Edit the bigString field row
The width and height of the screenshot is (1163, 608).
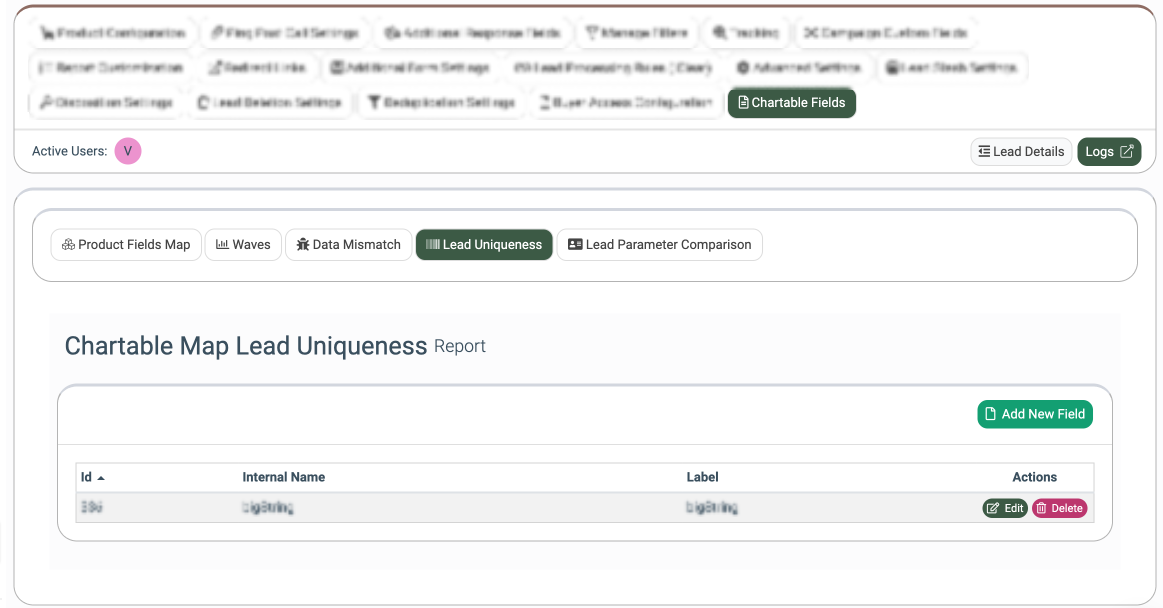(1004, 508)
